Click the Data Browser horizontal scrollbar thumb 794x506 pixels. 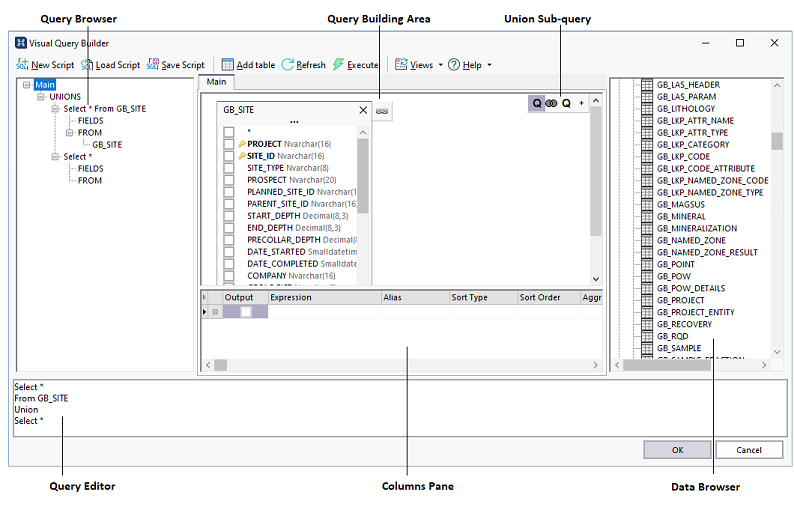(667, 365)
